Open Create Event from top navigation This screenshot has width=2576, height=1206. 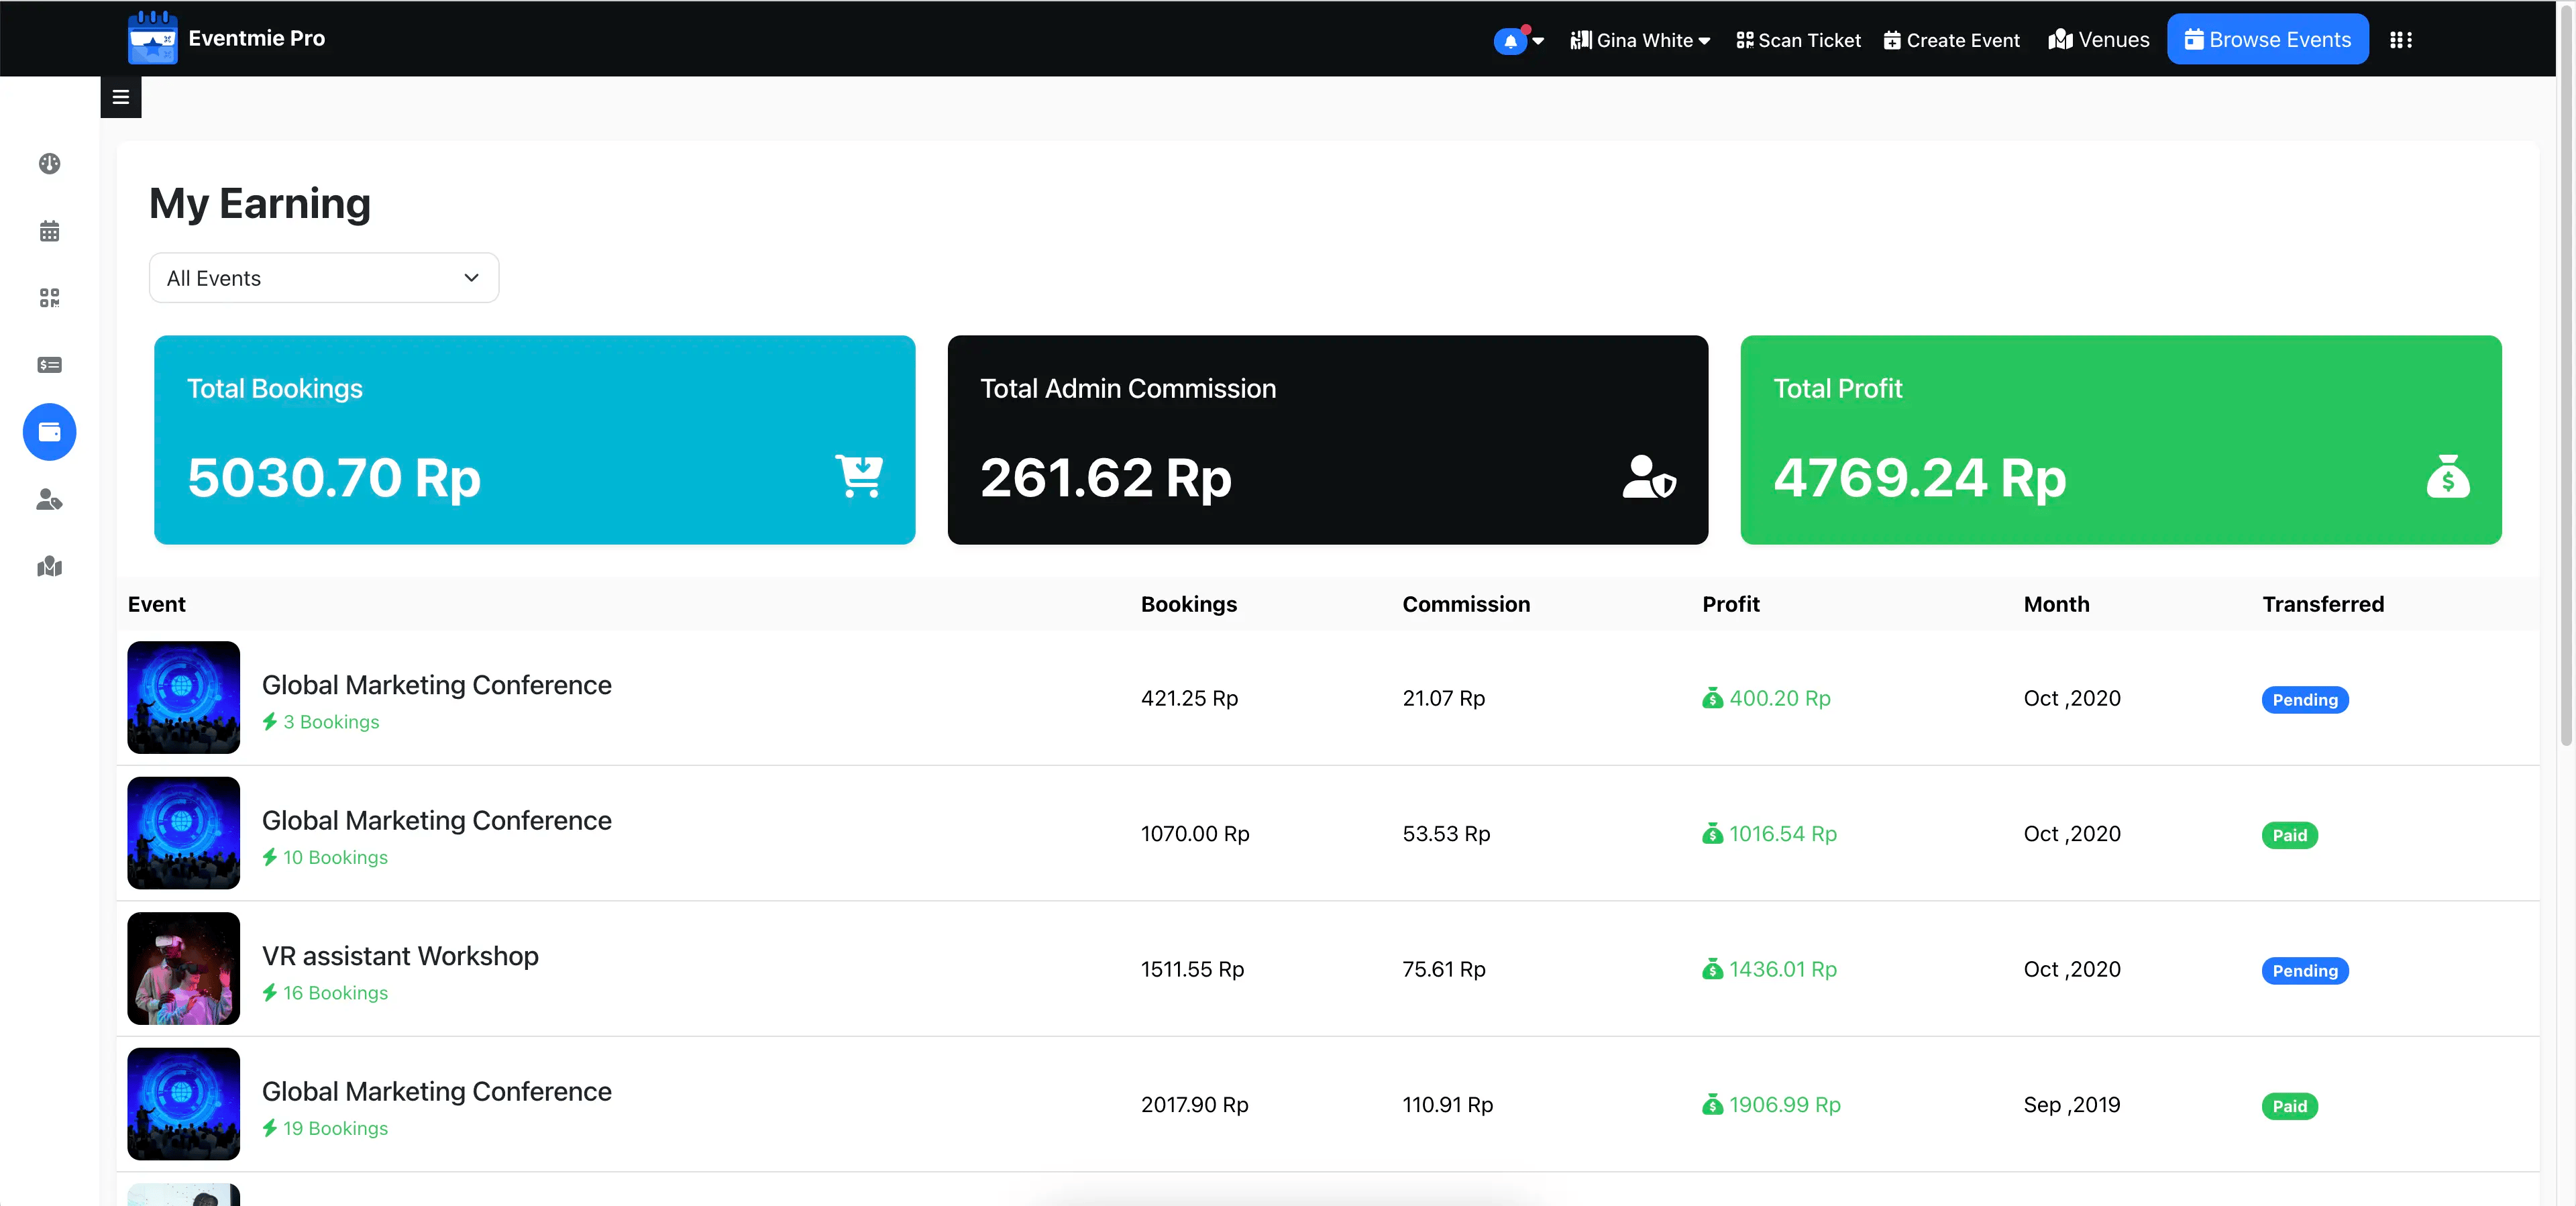1951,40
